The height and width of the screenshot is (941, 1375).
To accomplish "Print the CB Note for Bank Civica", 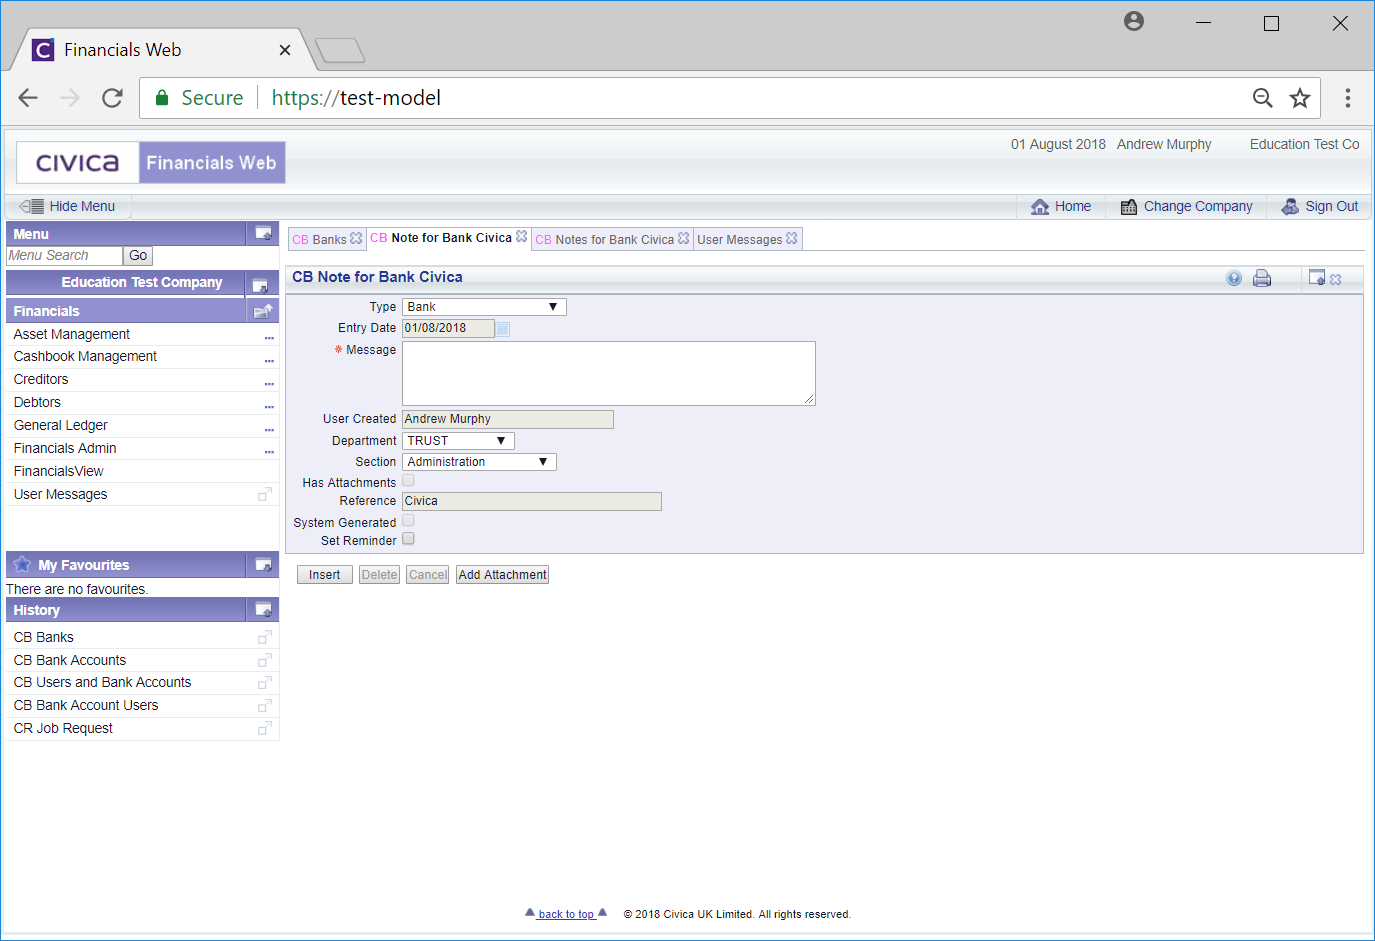I will click(1262, 278).
